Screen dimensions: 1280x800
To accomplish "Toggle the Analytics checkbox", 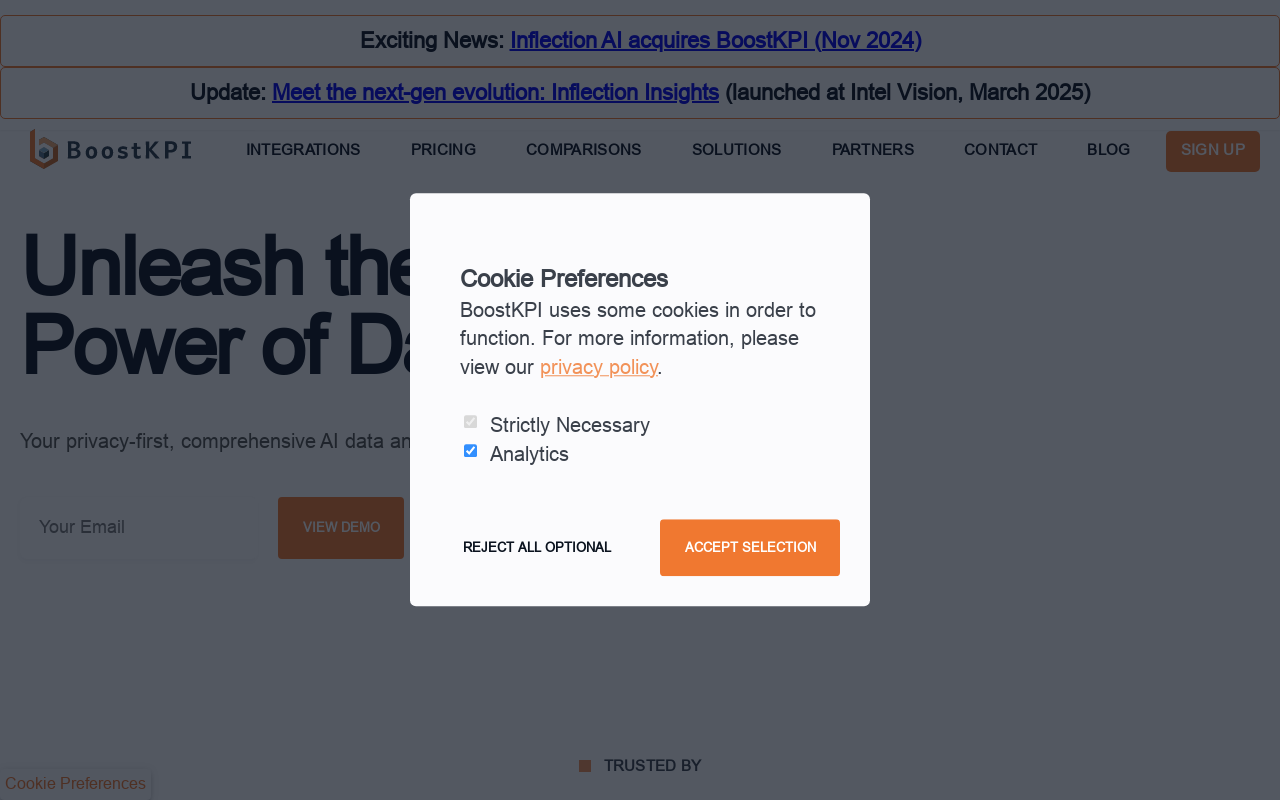I will pyautogui.click(x=470, y=451).
